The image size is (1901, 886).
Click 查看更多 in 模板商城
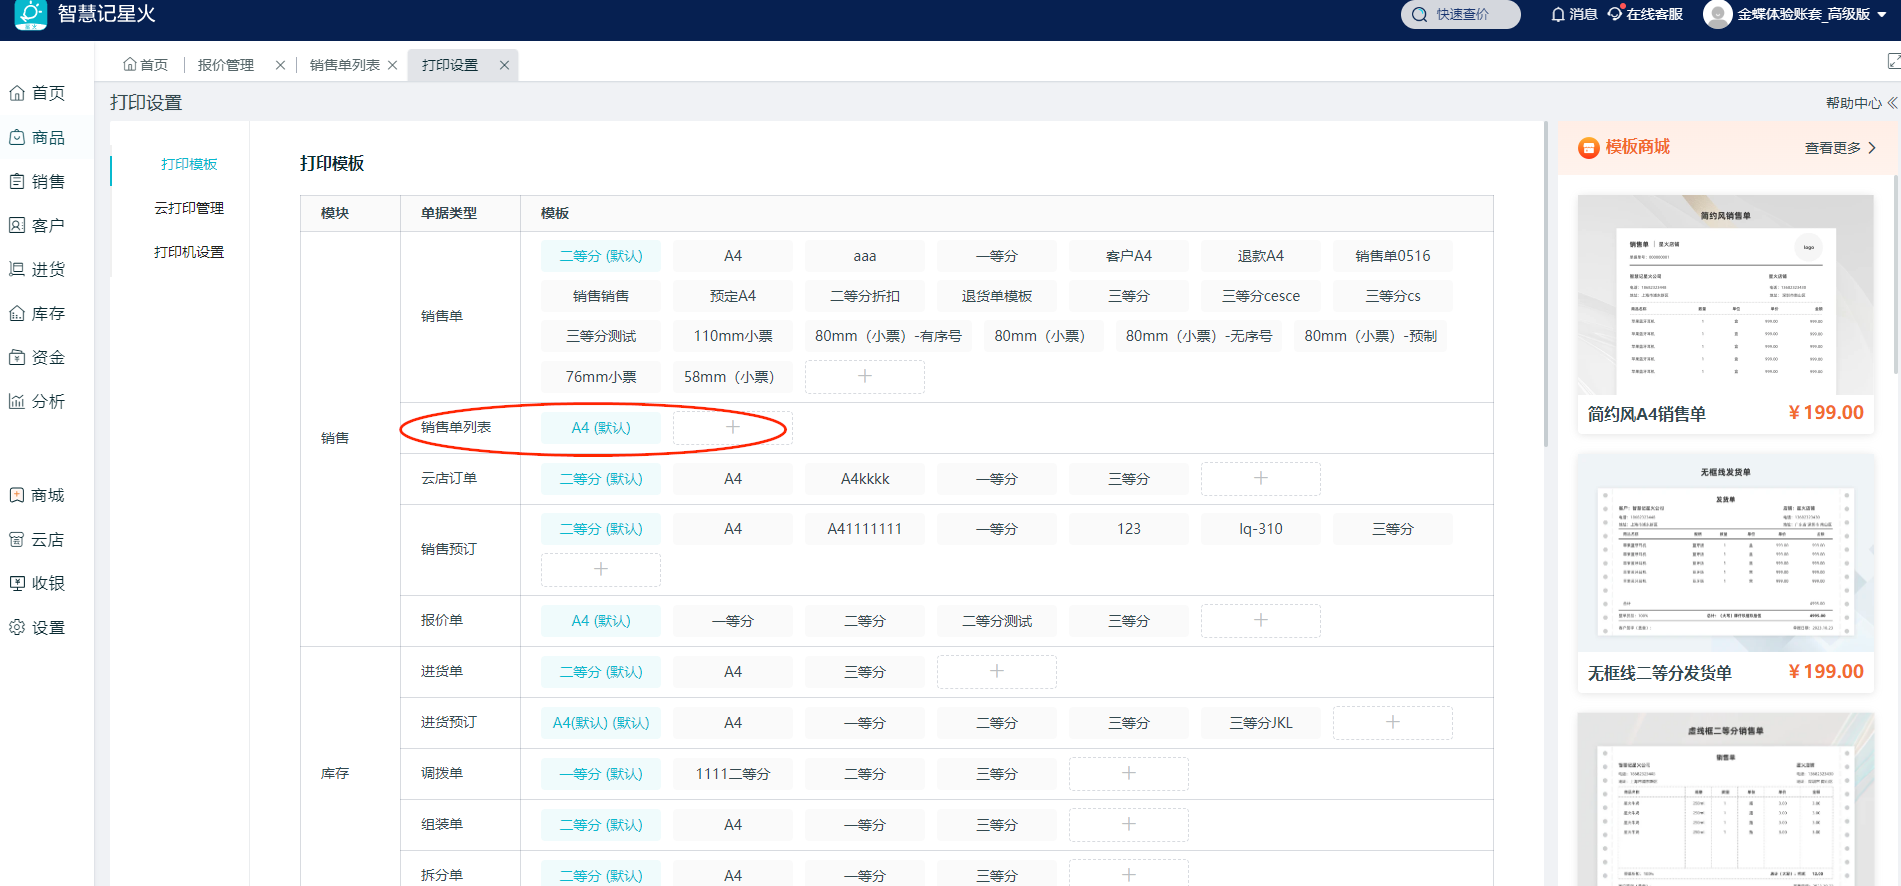click(x=1840, y=148)
